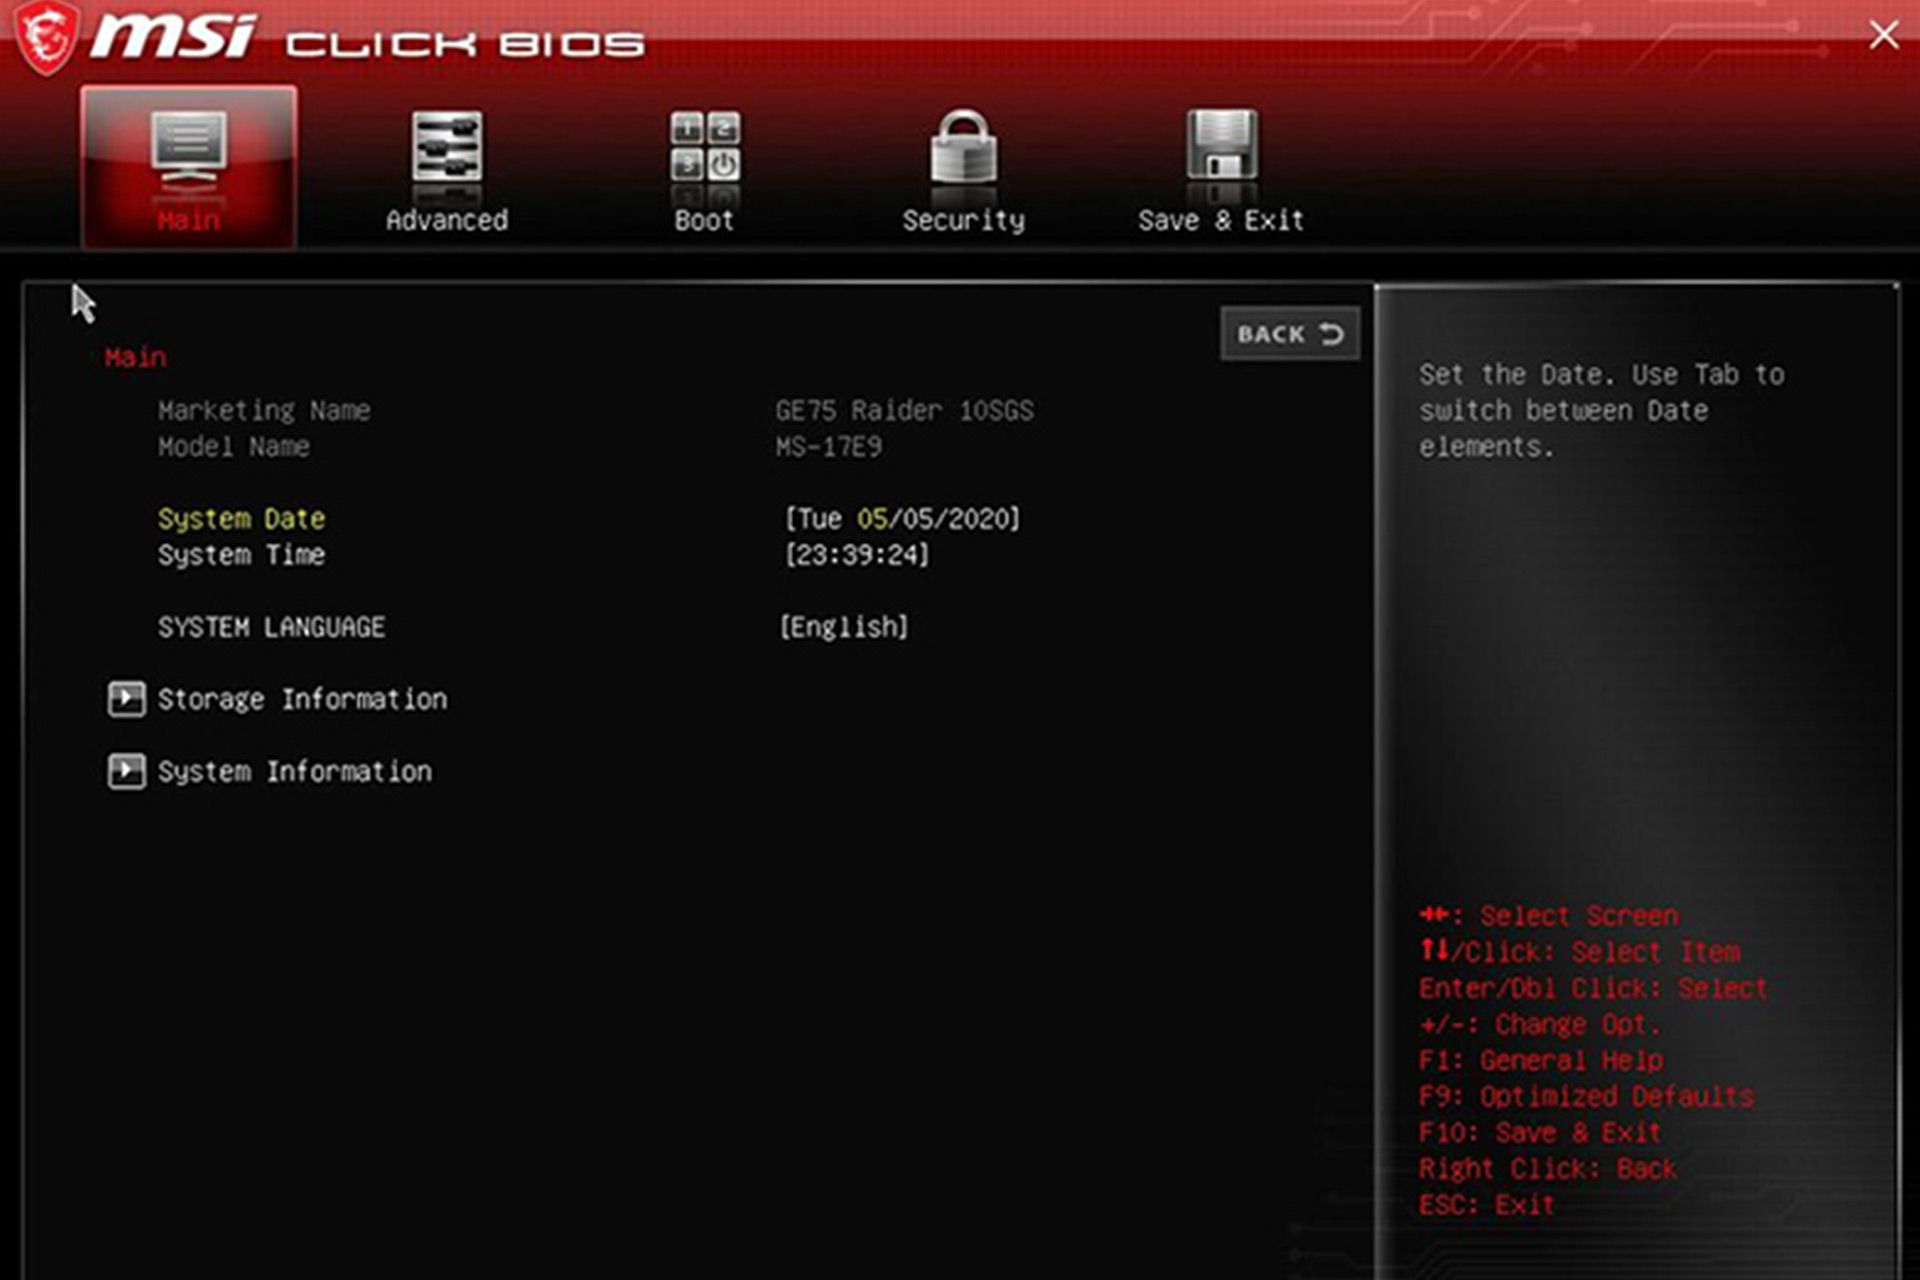Expand the System Information submenu
Viewport: 1920px width, 1280px height.
coord(295,771)
